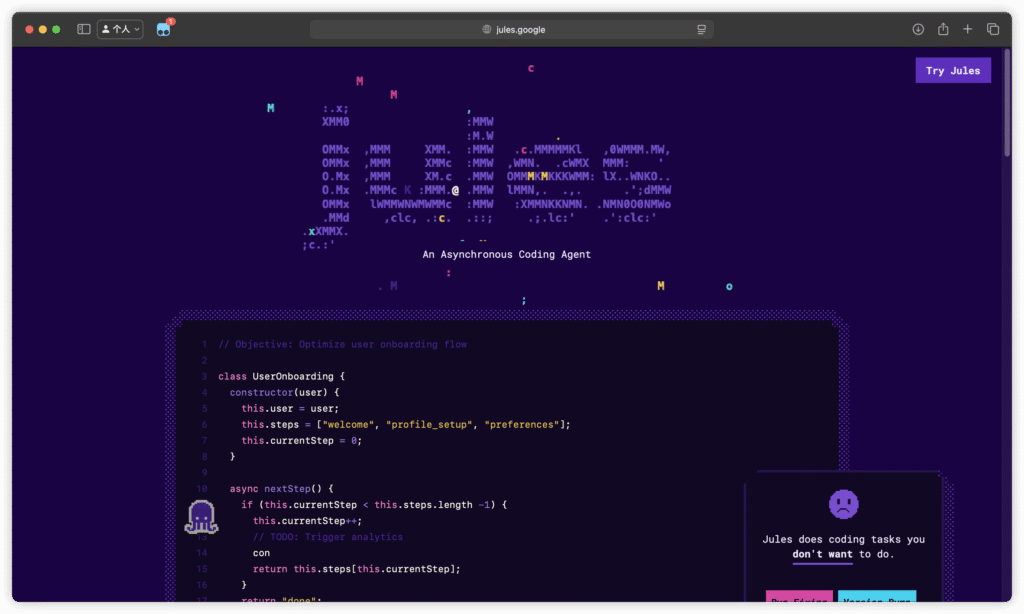
Task: Minimize the Safari window with yellow button
Action: (x=43, y=29)
